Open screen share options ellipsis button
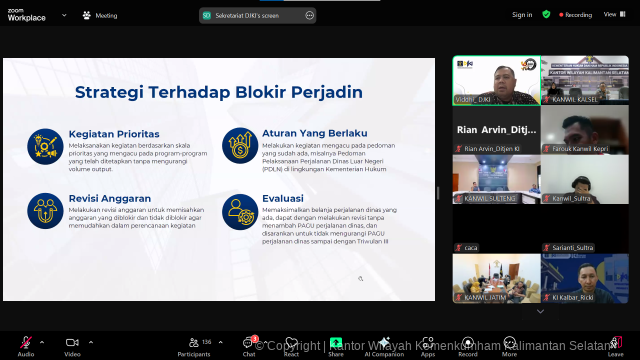 point(309,16)
